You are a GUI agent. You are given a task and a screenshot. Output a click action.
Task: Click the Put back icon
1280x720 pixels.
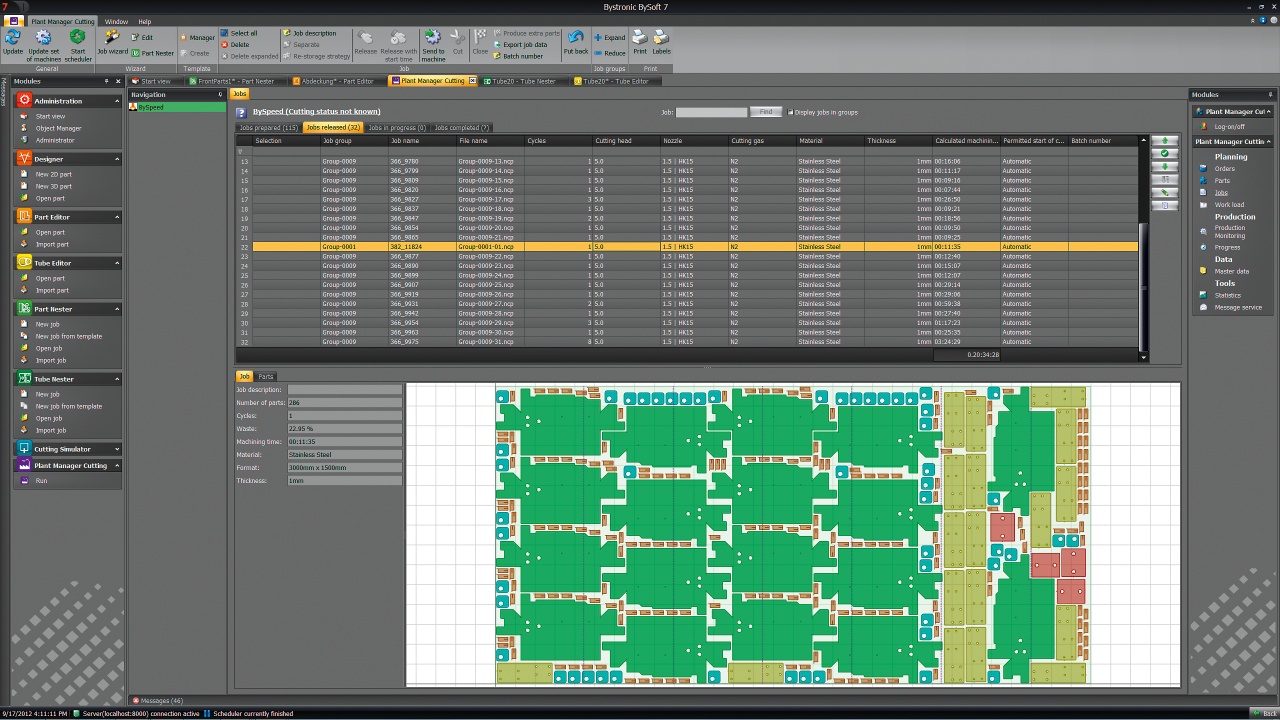(576, 38)
